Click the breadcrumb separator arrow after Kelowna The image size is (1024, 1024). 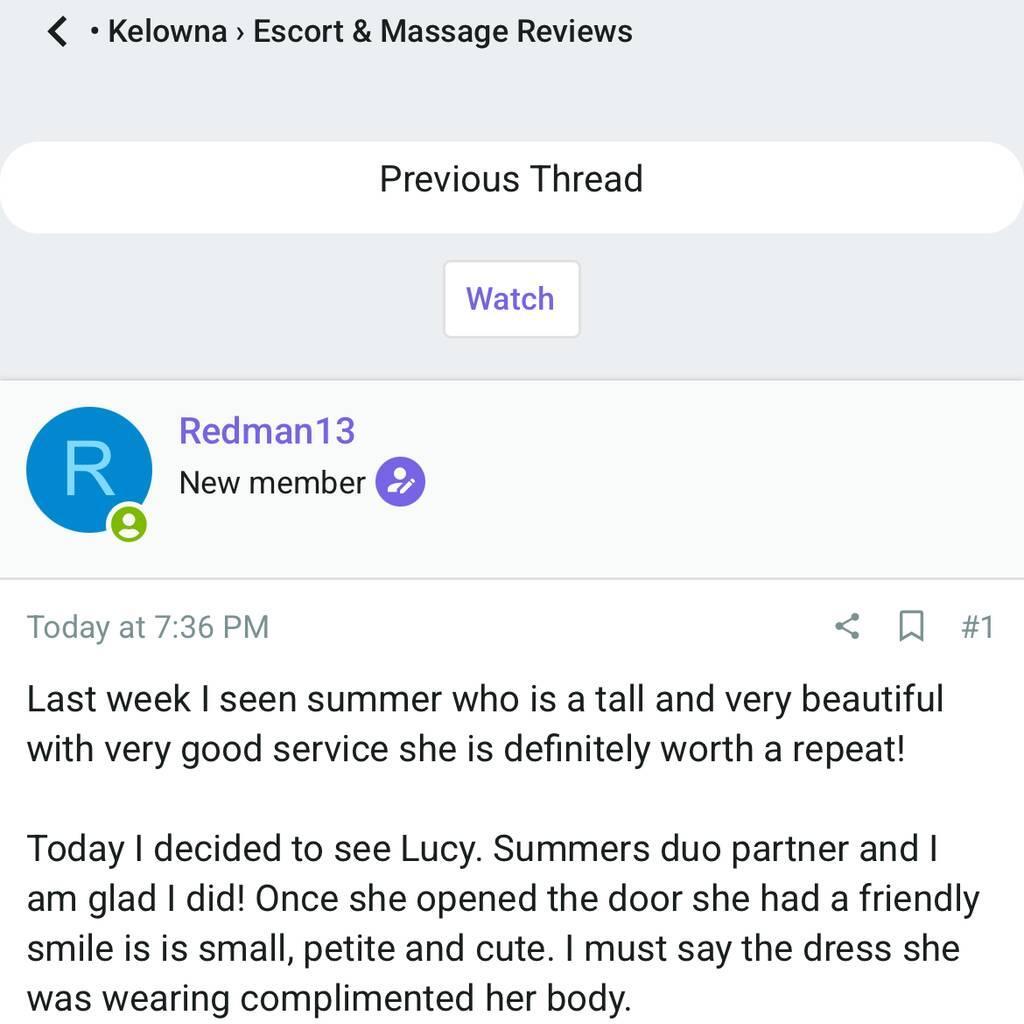click(240, 33)
